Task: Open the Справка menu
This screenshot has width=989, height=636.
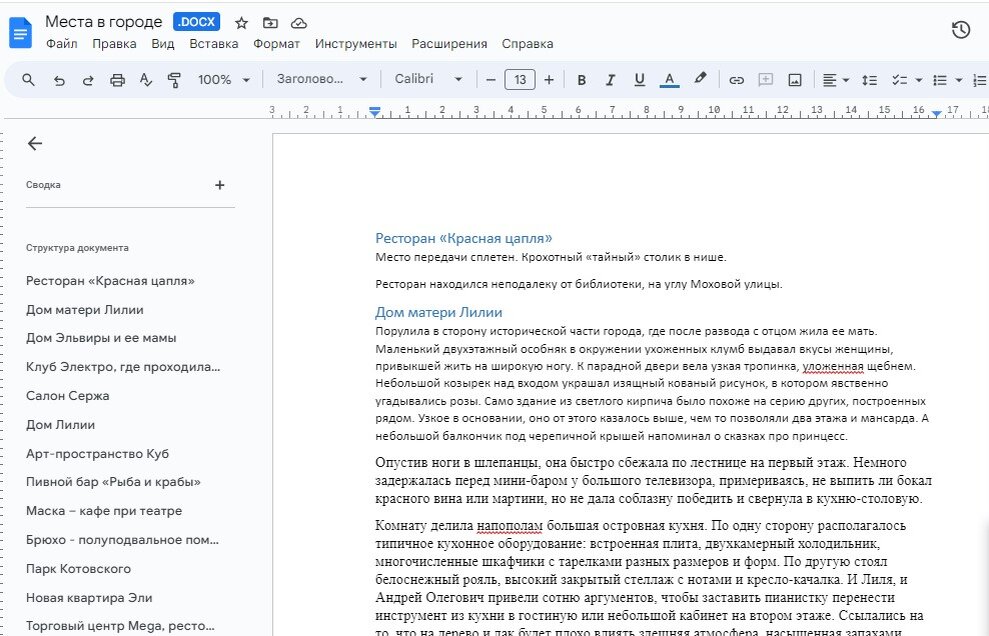Action: tap(527, 44)
